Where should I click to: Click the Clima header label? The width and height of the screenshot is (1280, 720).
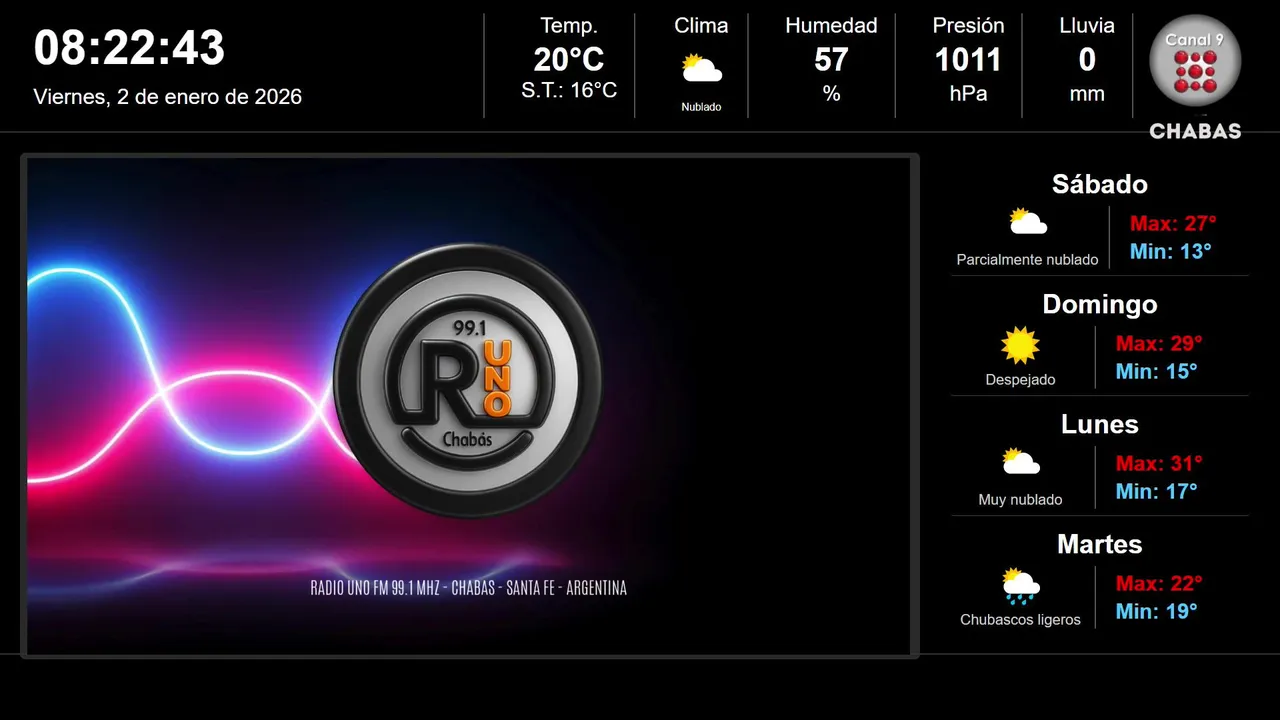pyautogui.click(x=701, y=25)
